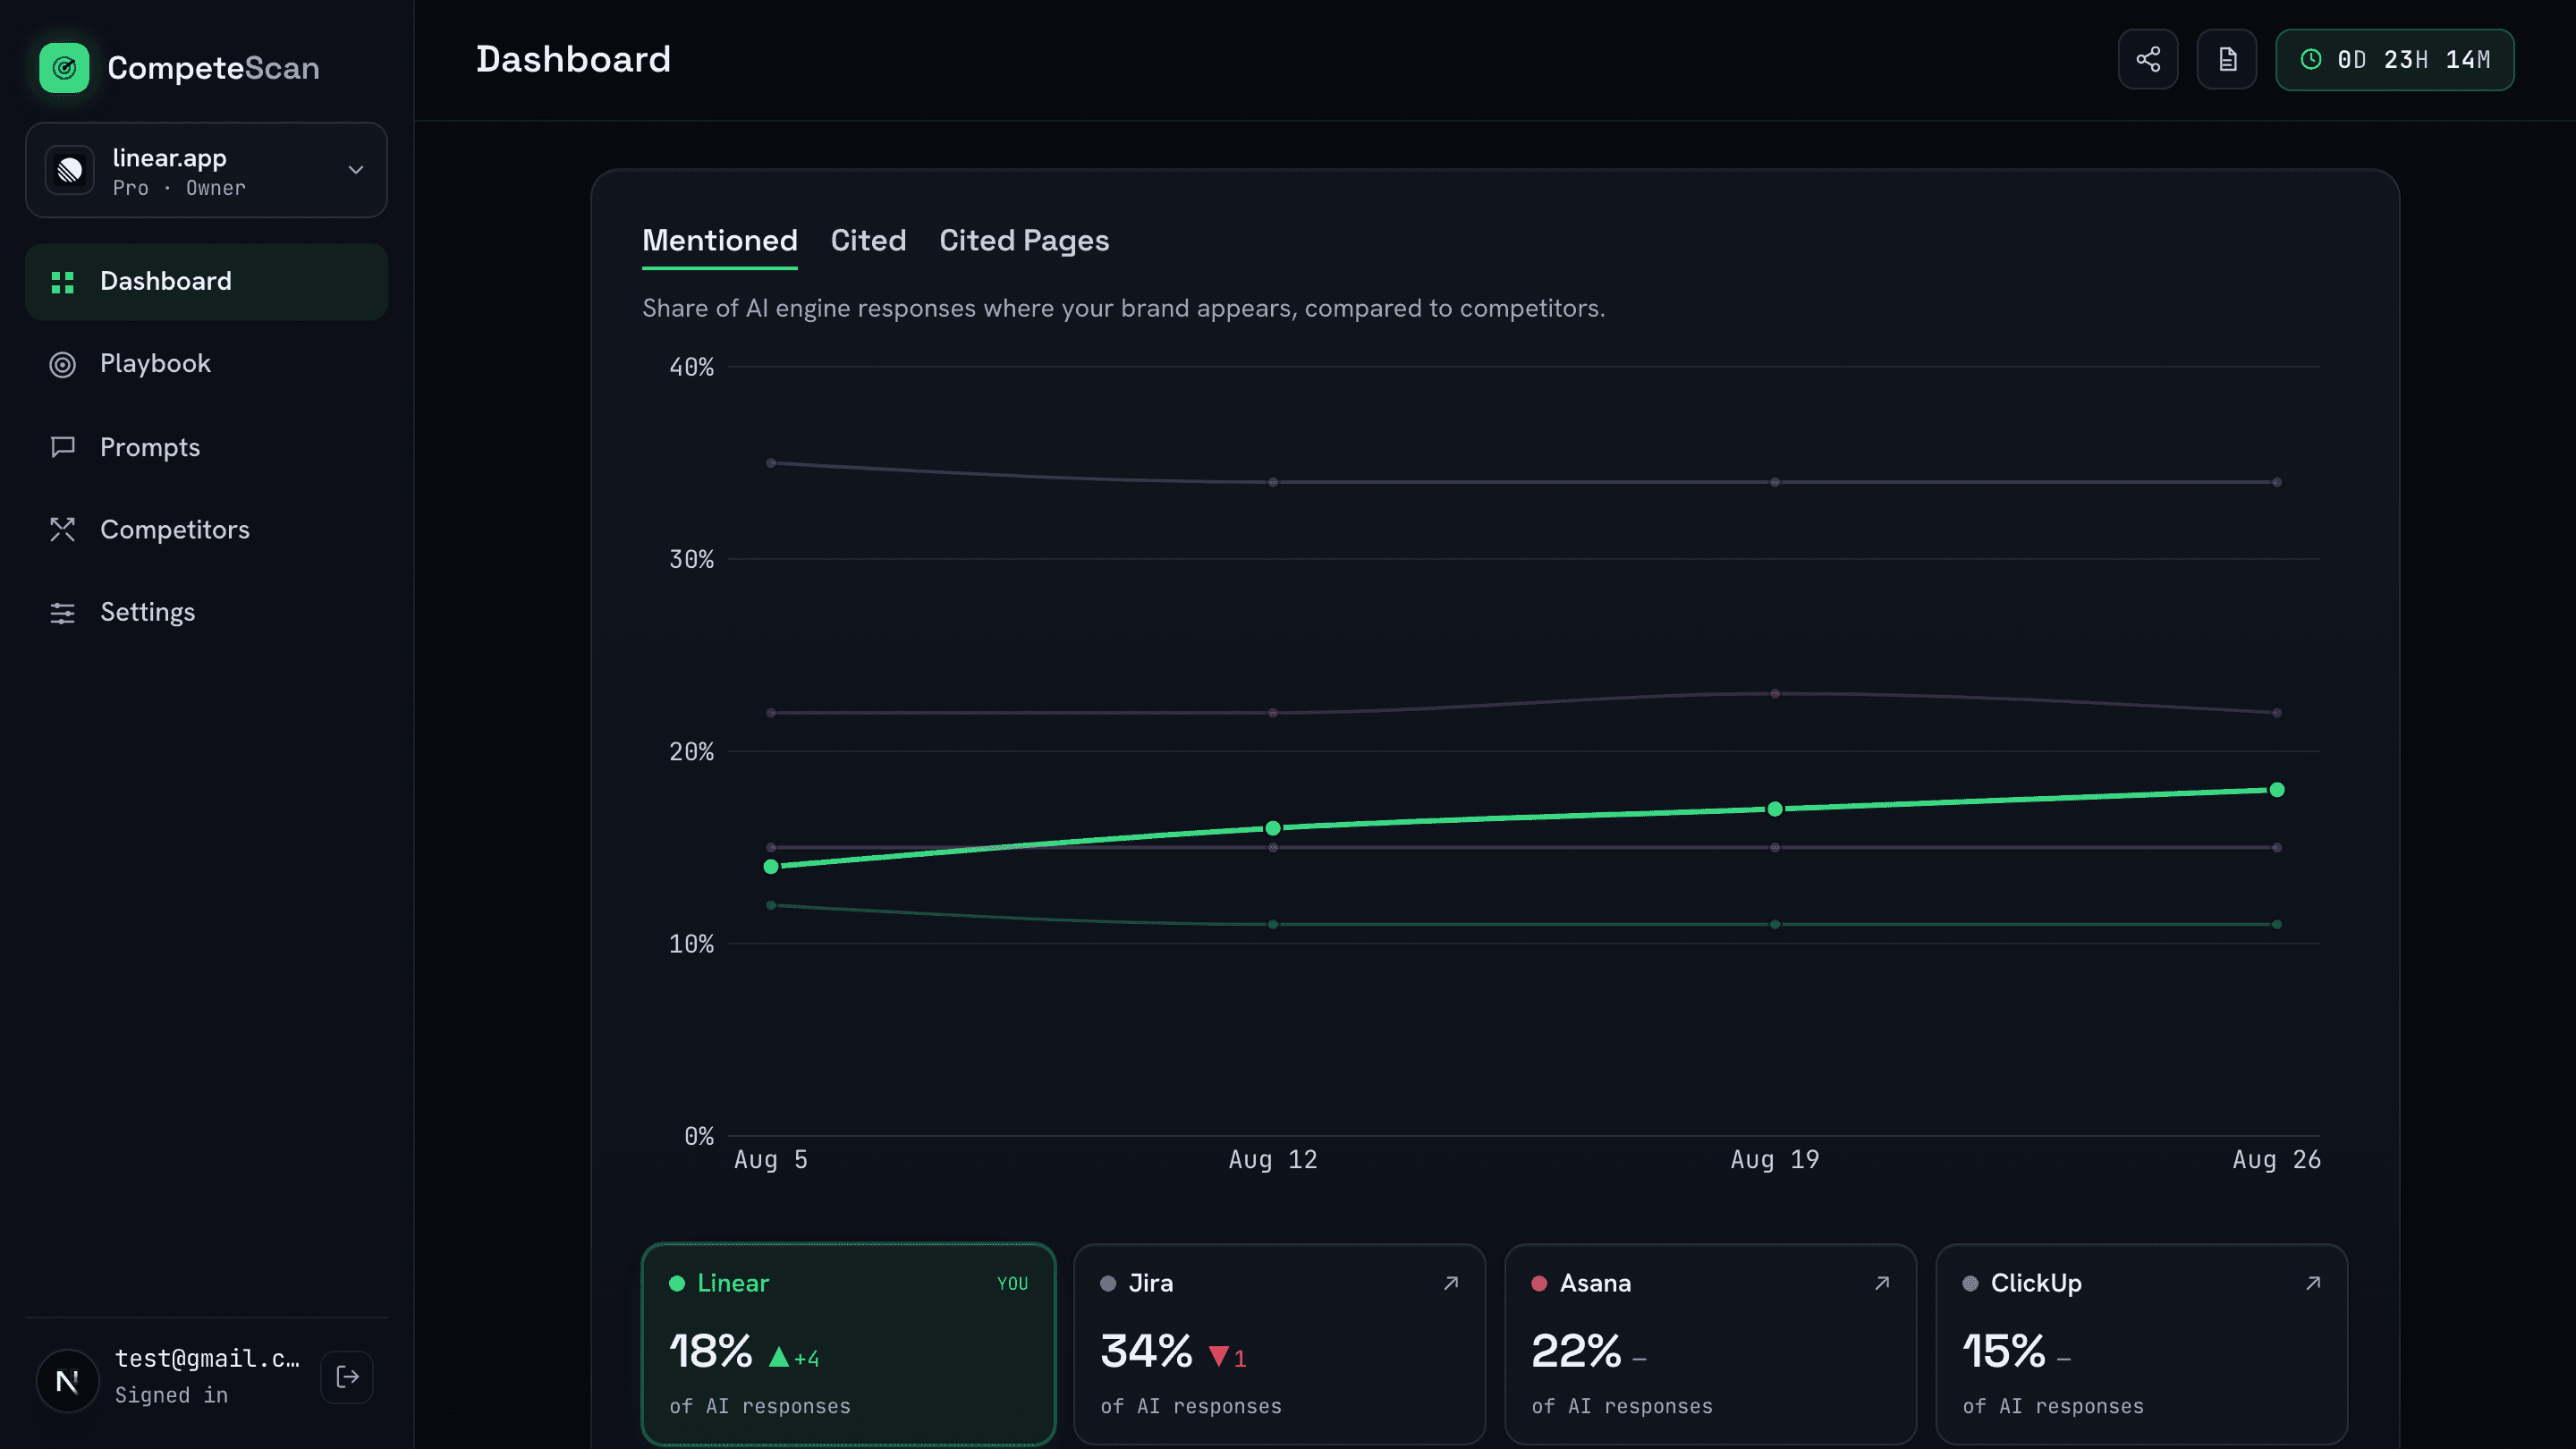This screenshot has width=2576, height=1449.
Task: Click the document report icon button
Action: (2227, 60)
